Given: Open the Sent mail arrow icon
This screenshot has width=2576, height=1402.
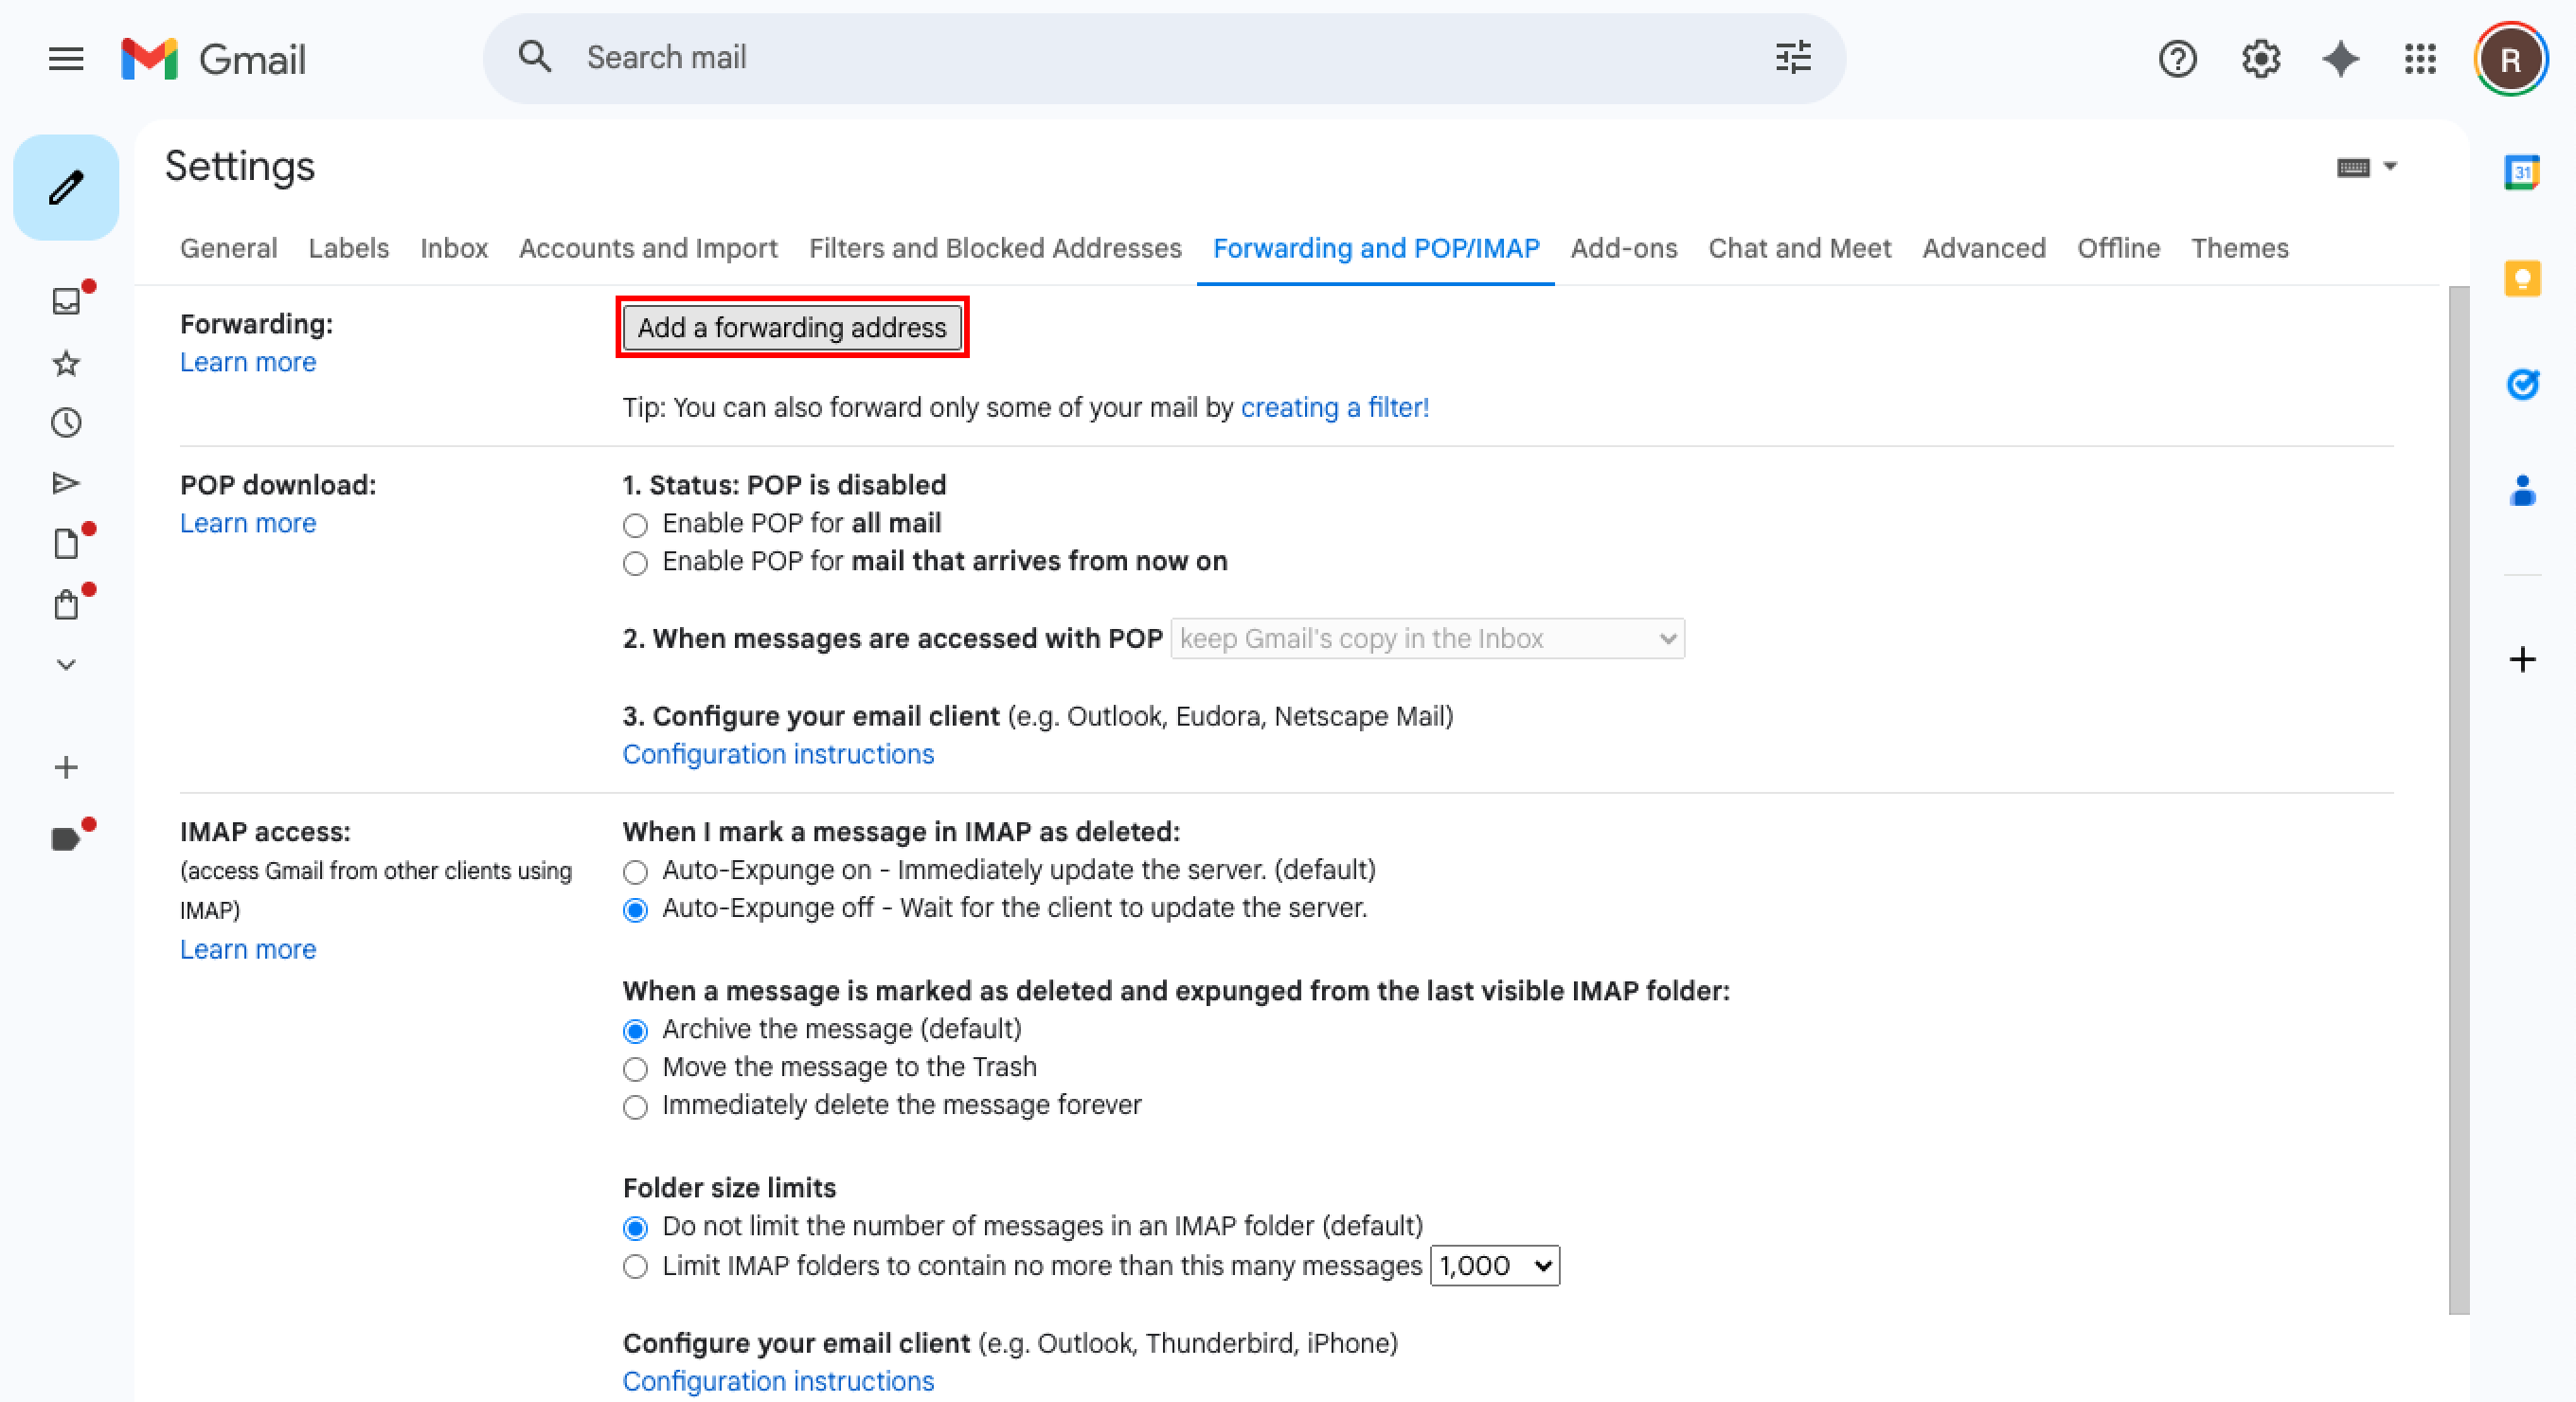Looking at the screenshot, I should [66, 484].
